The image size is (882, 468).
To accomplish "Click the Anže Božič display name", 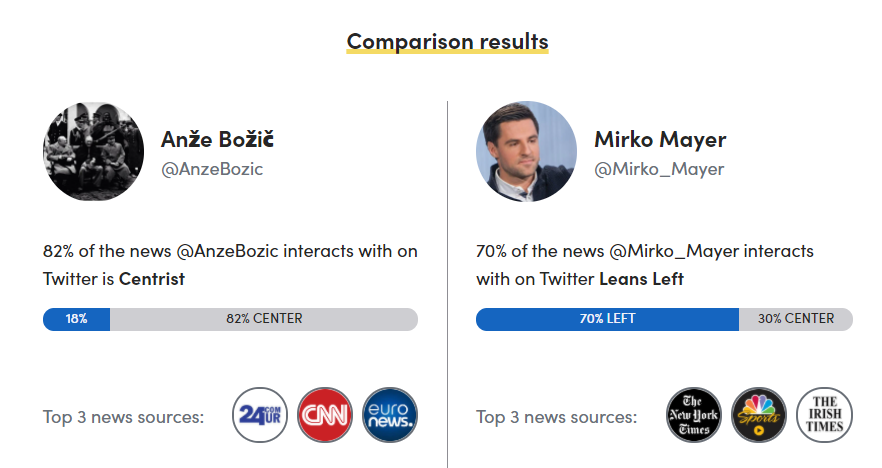I will 217,139.
